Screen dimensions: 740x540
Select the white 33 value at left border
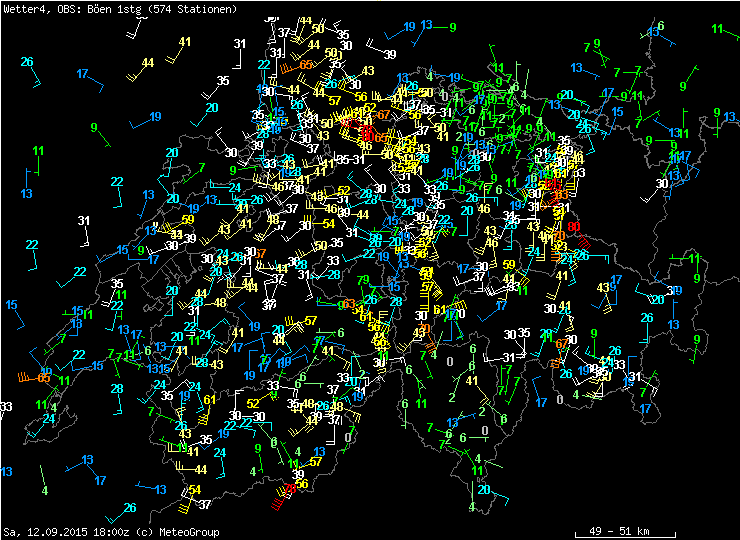click(x=6, y=407)
